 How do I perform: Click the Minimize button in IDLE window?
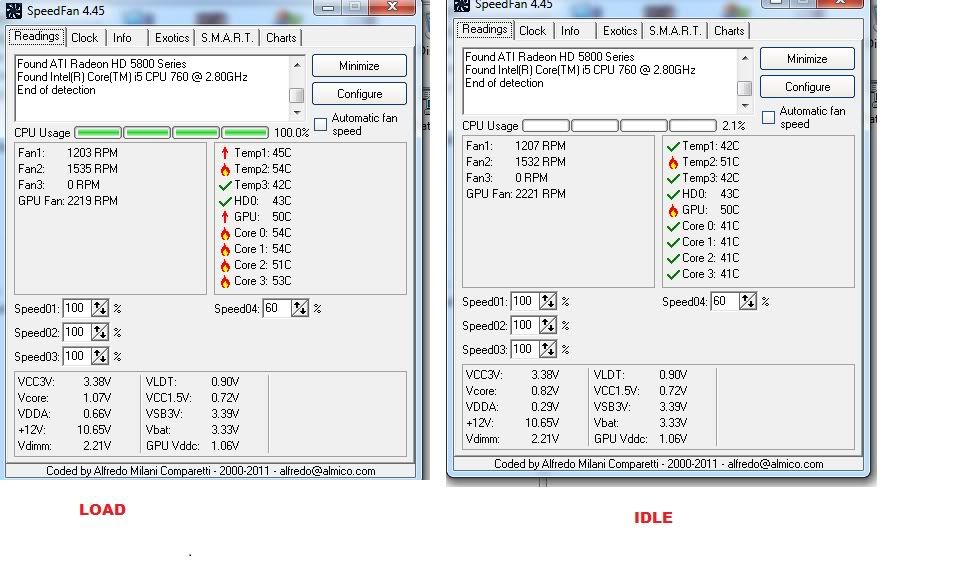click(x=808, y=59)
